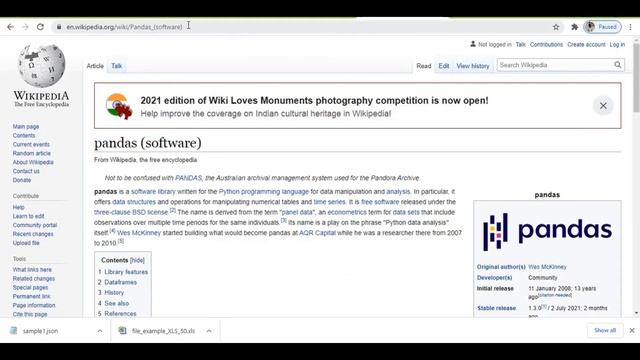Hide the Contents table
This screenshot has height=360, width=640.
coord(137,260)
